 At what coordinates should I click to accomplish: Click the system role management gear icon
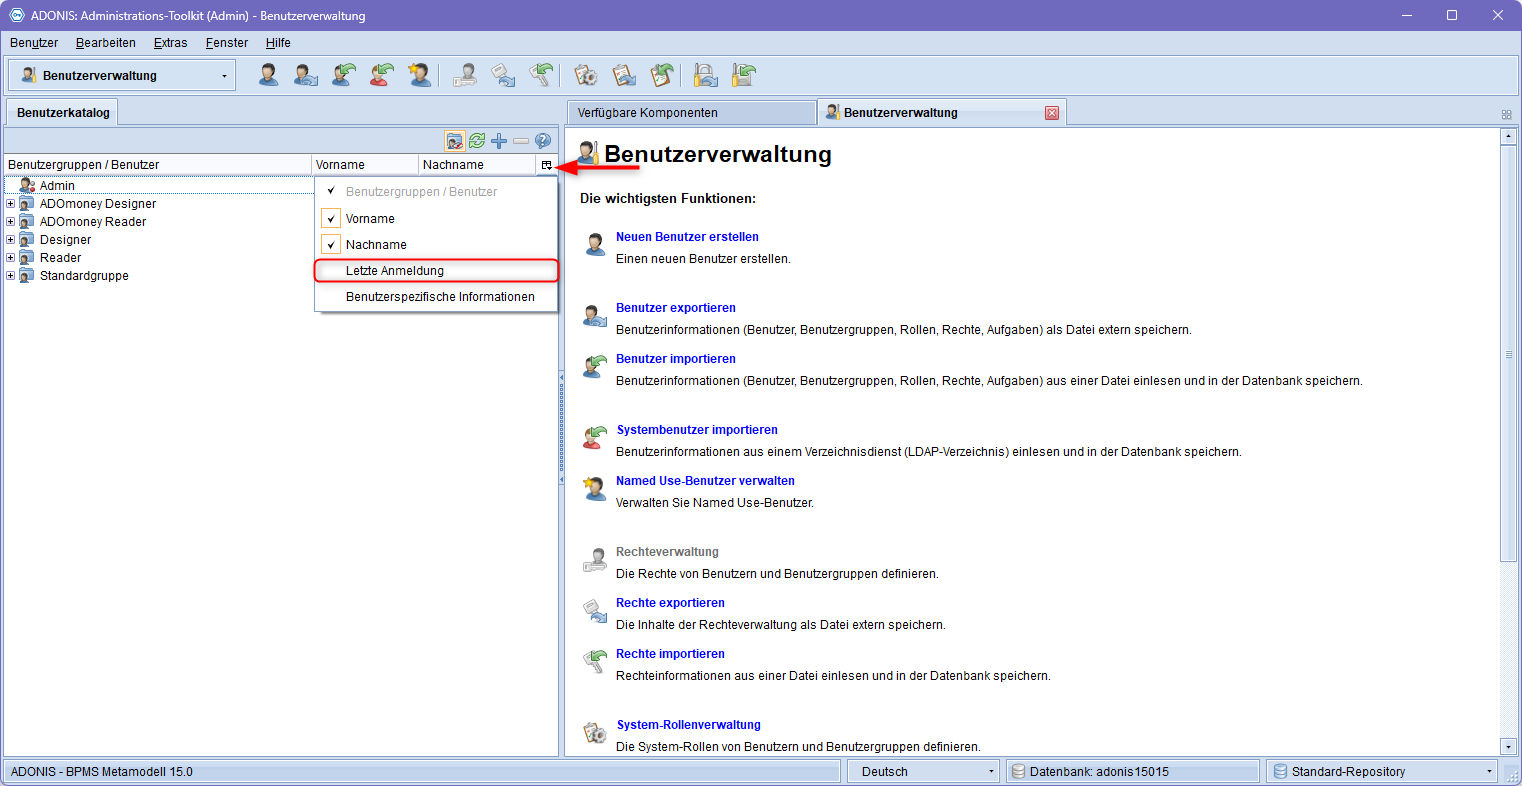586,75
